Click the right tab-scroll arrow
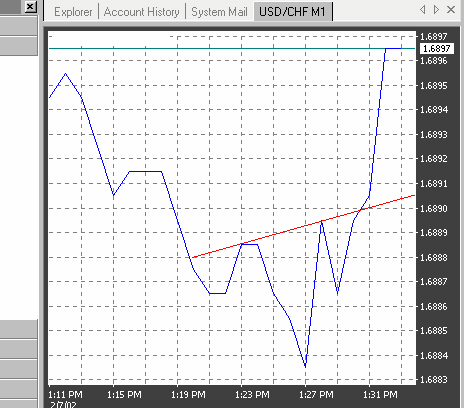This screenshot has width=464, height=408. (436, 10)
